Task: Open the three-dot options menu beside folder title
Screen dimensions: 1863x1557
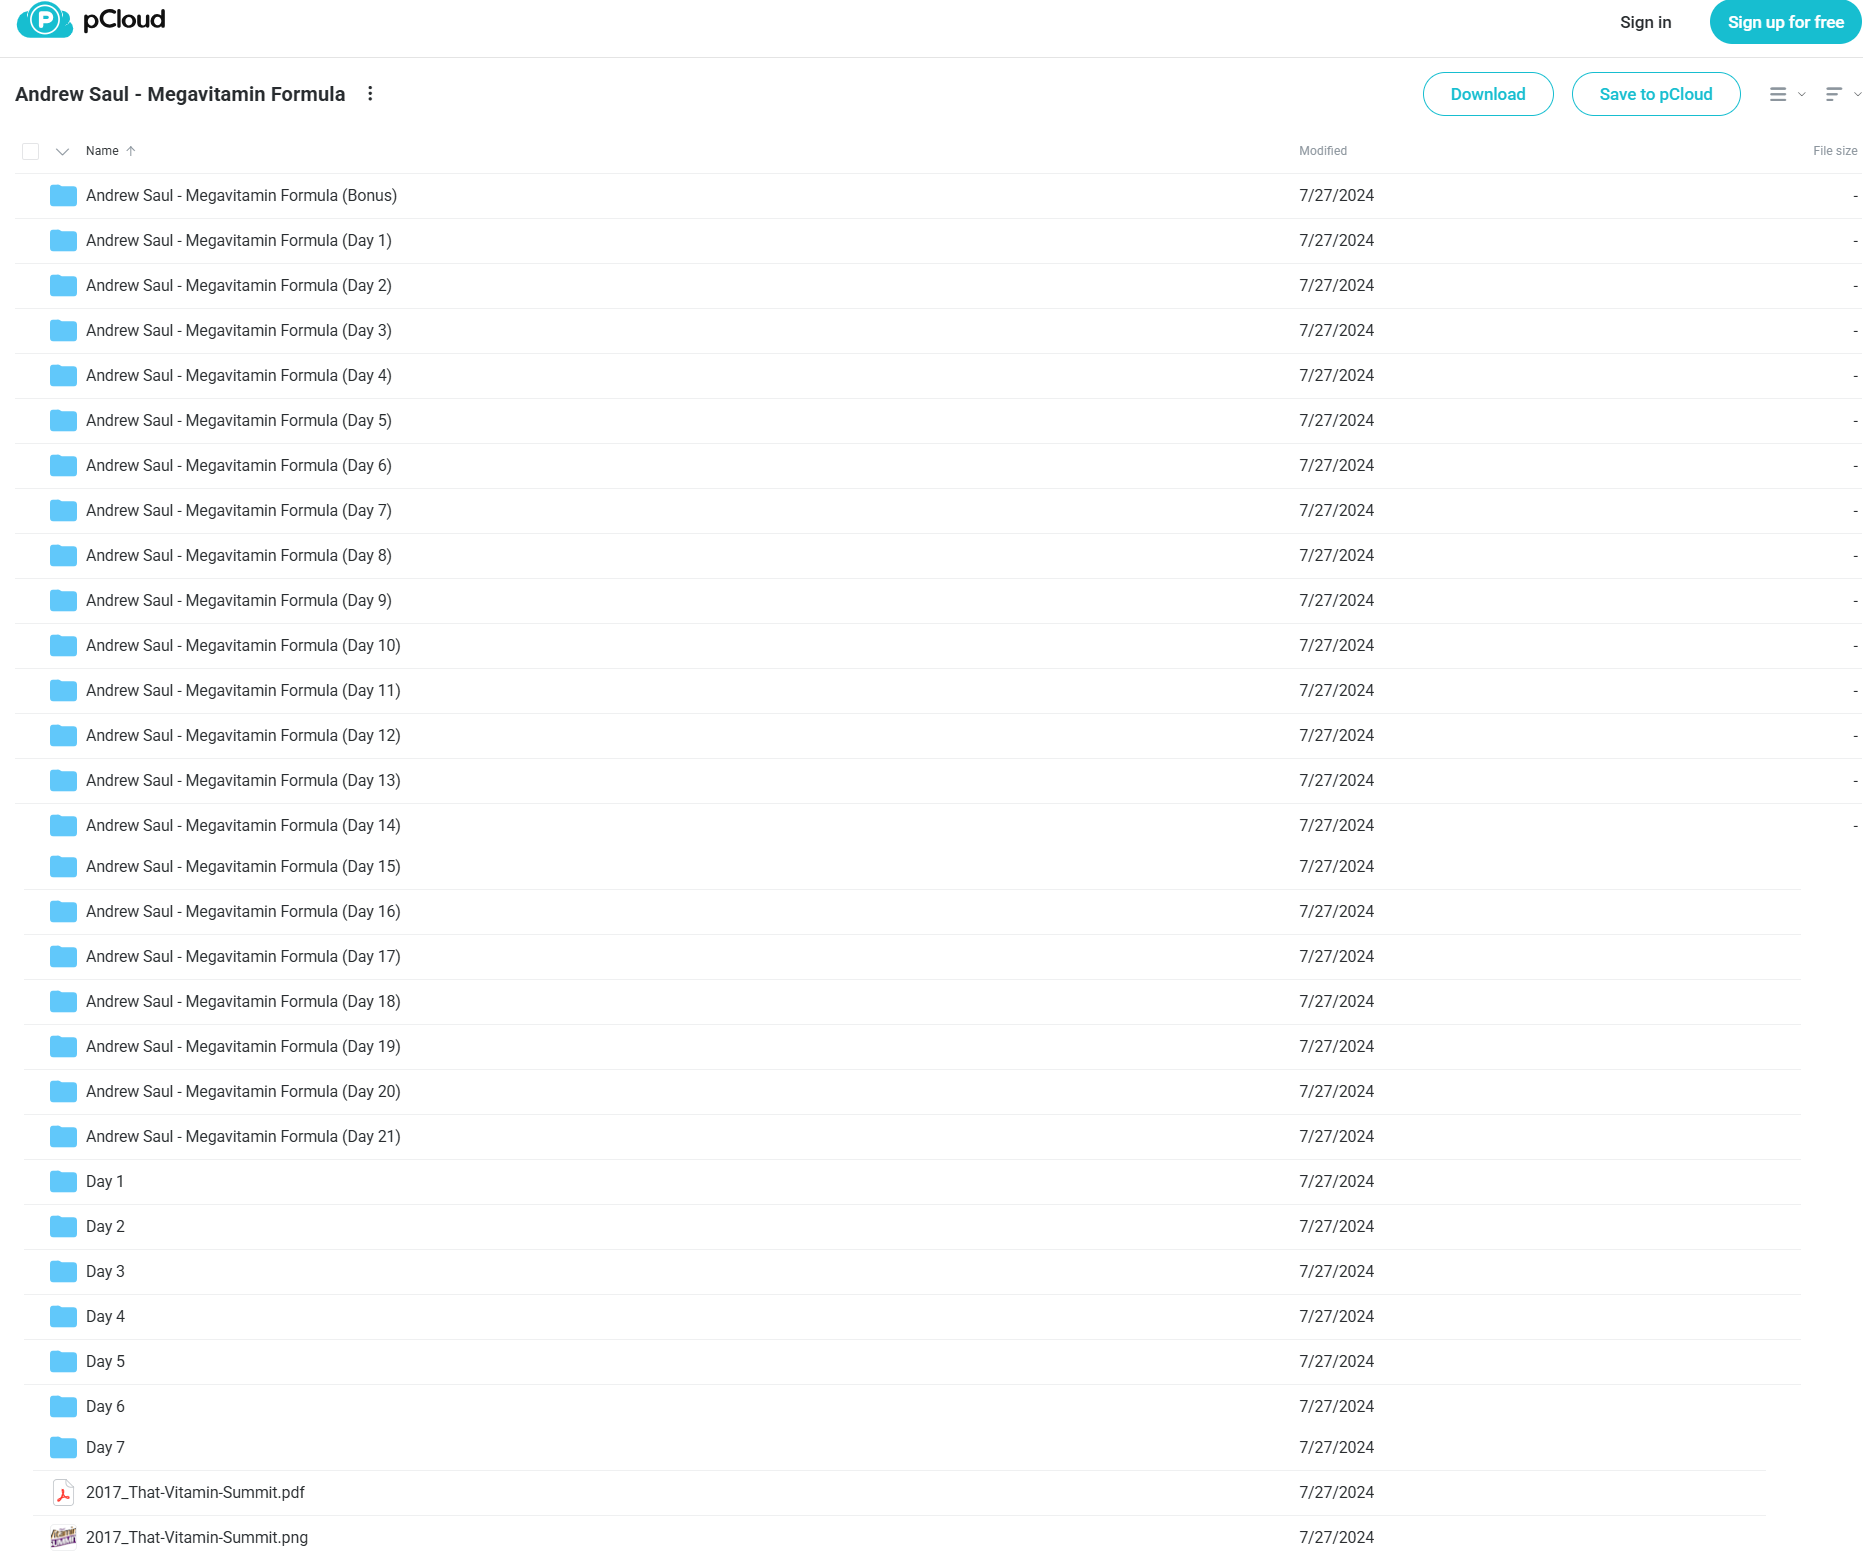Action: point(370,93)
